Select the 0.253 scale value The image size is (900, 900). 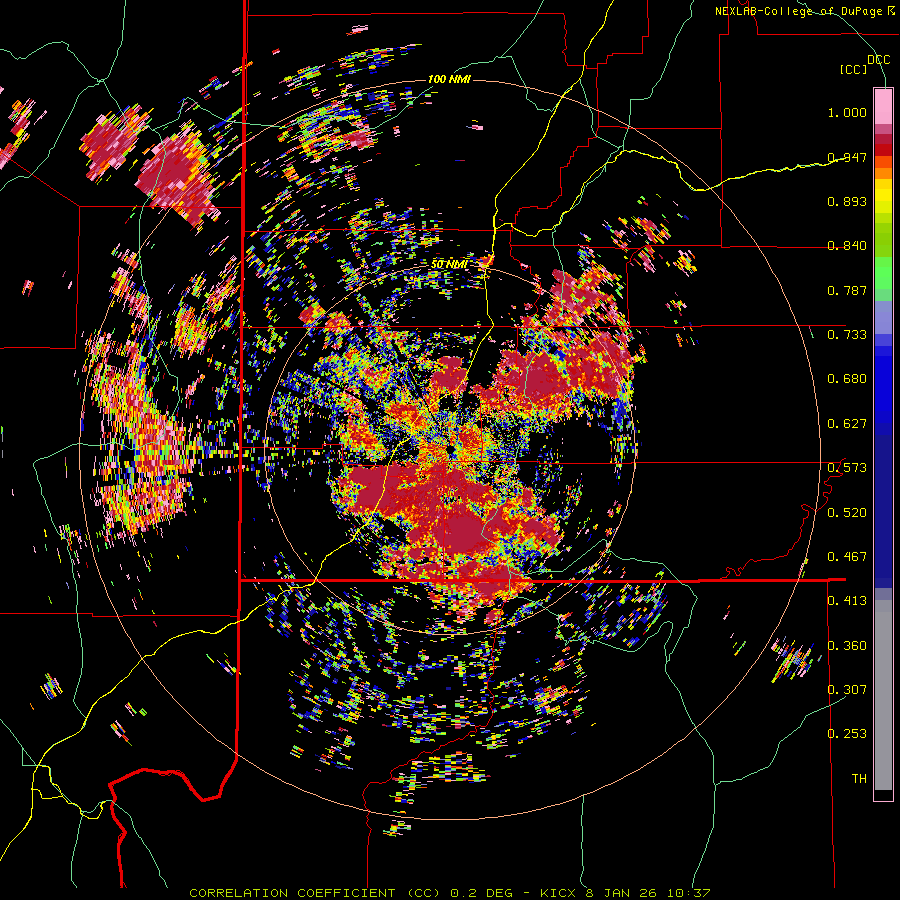click(847, 734)
